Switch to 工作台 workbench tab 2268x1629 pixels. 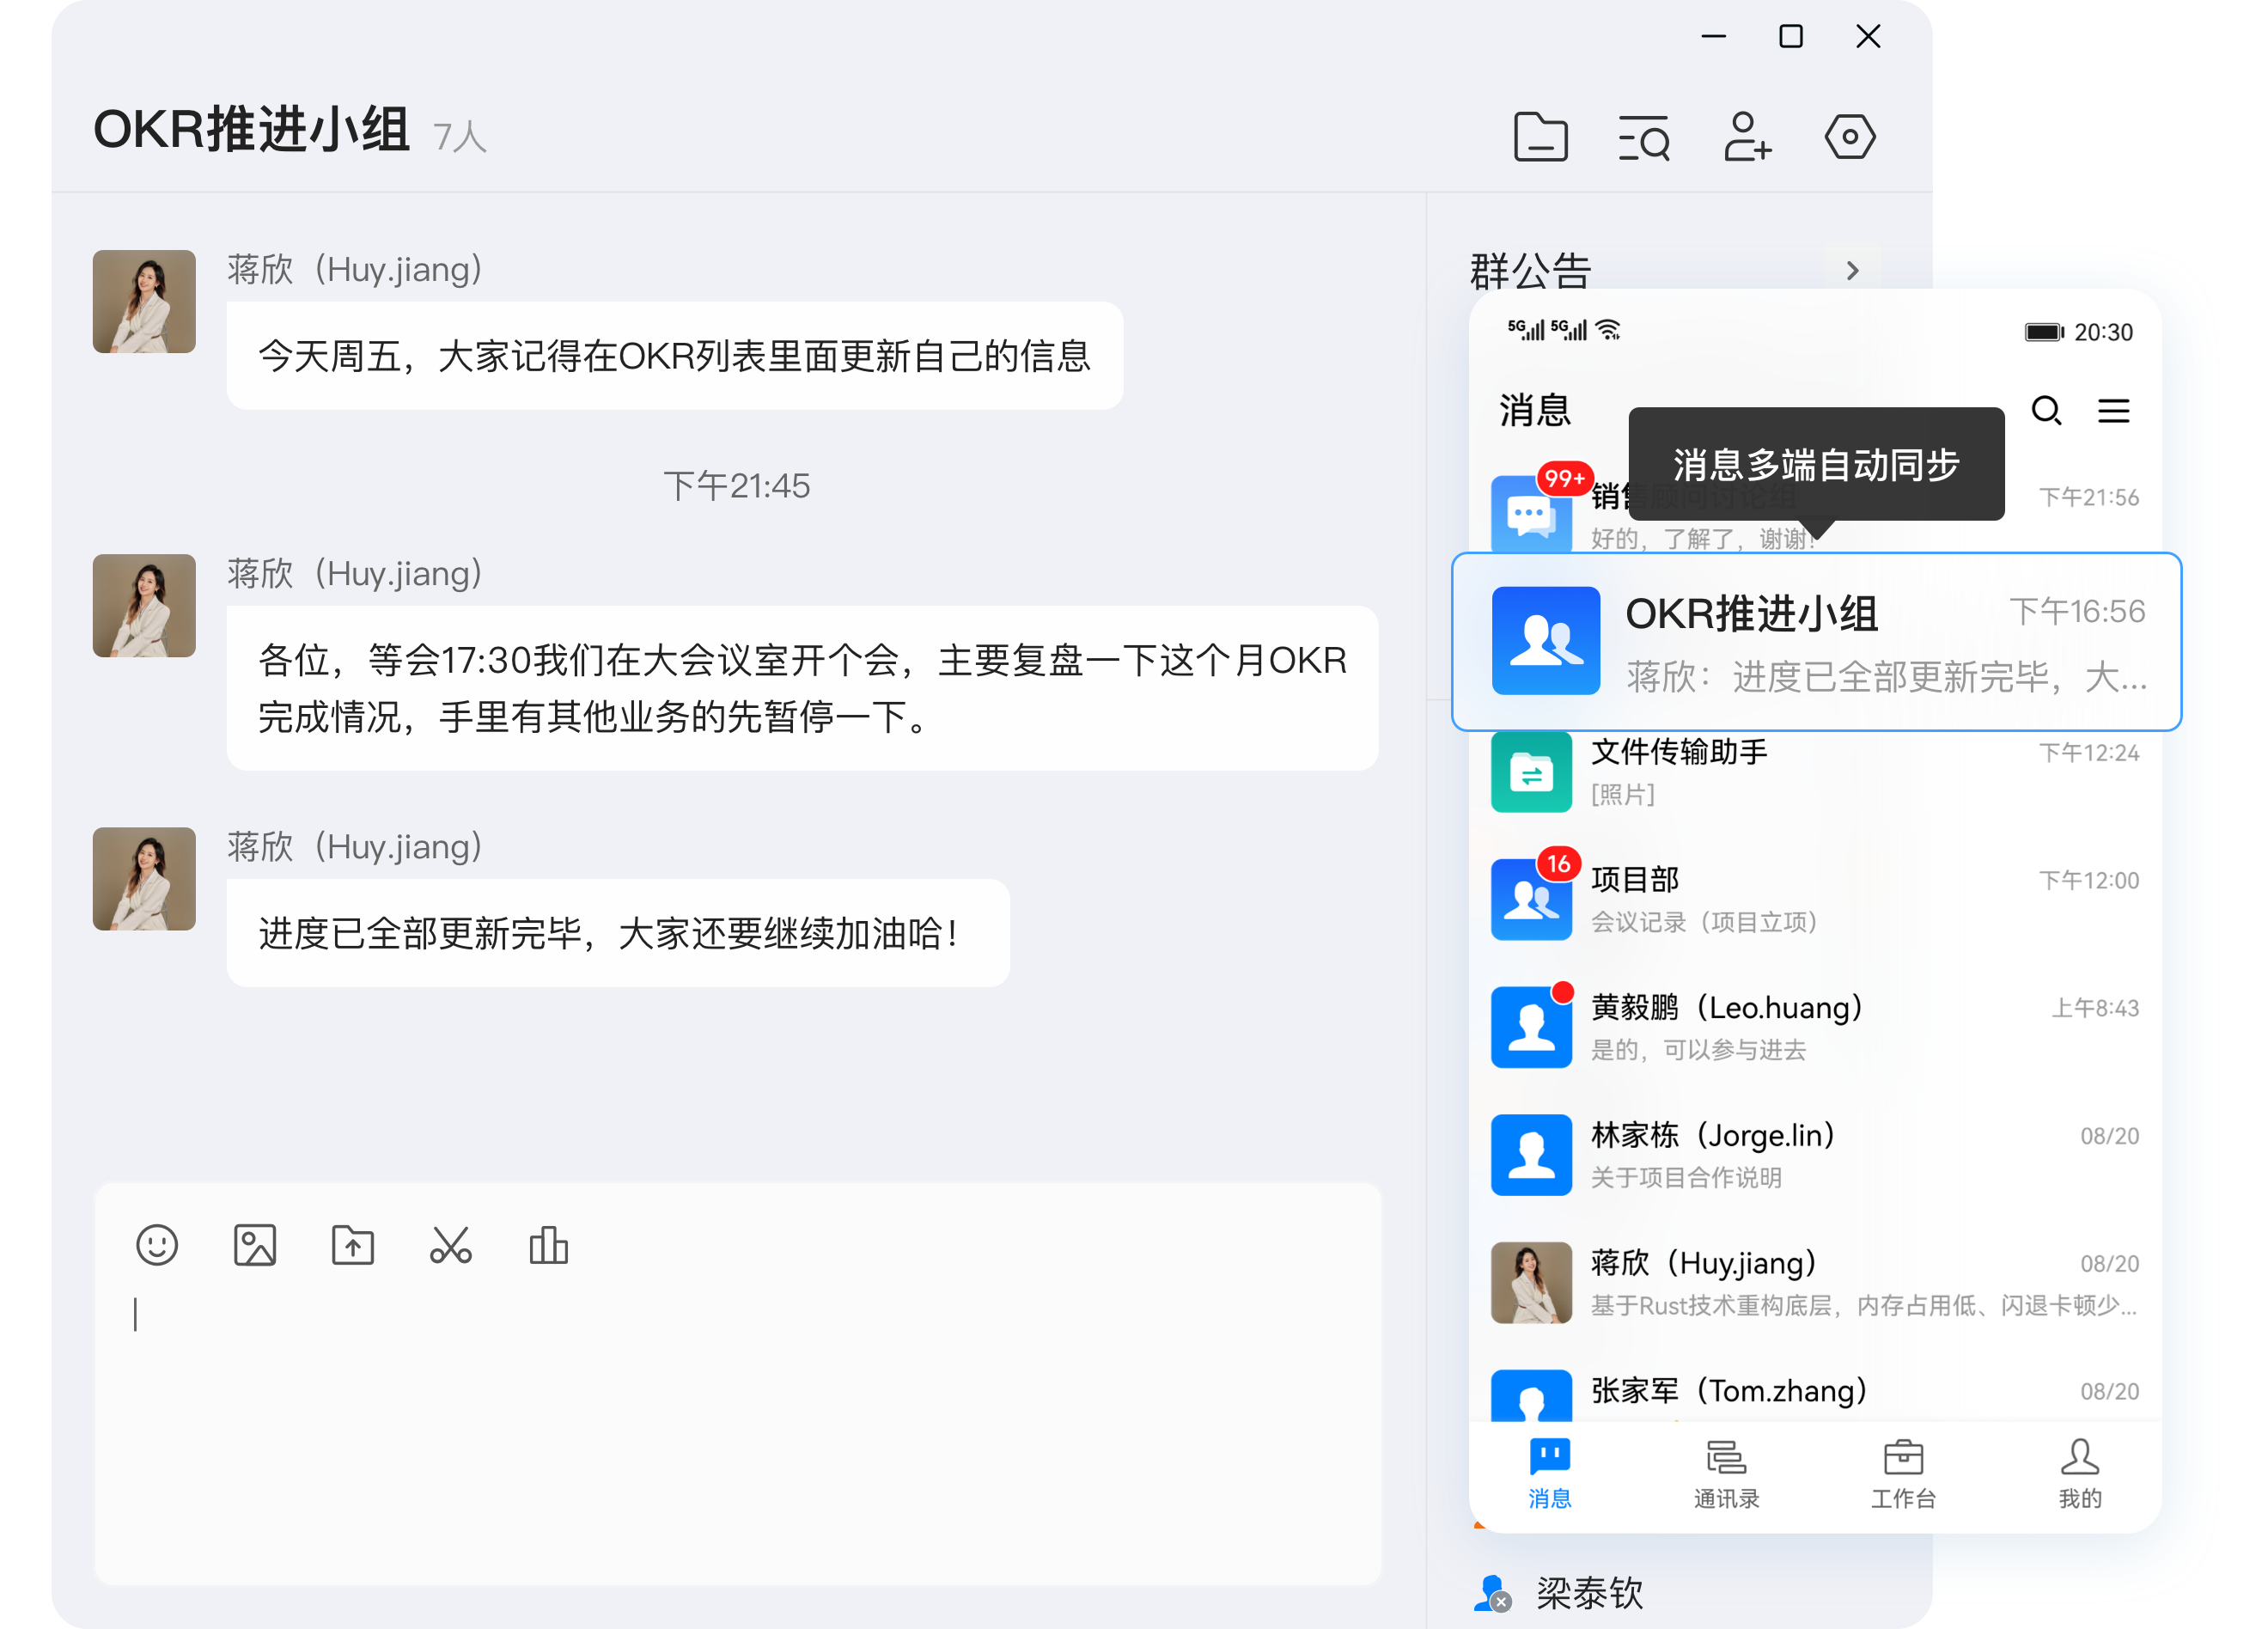pyautogui.click(x=1903, y=1474)
